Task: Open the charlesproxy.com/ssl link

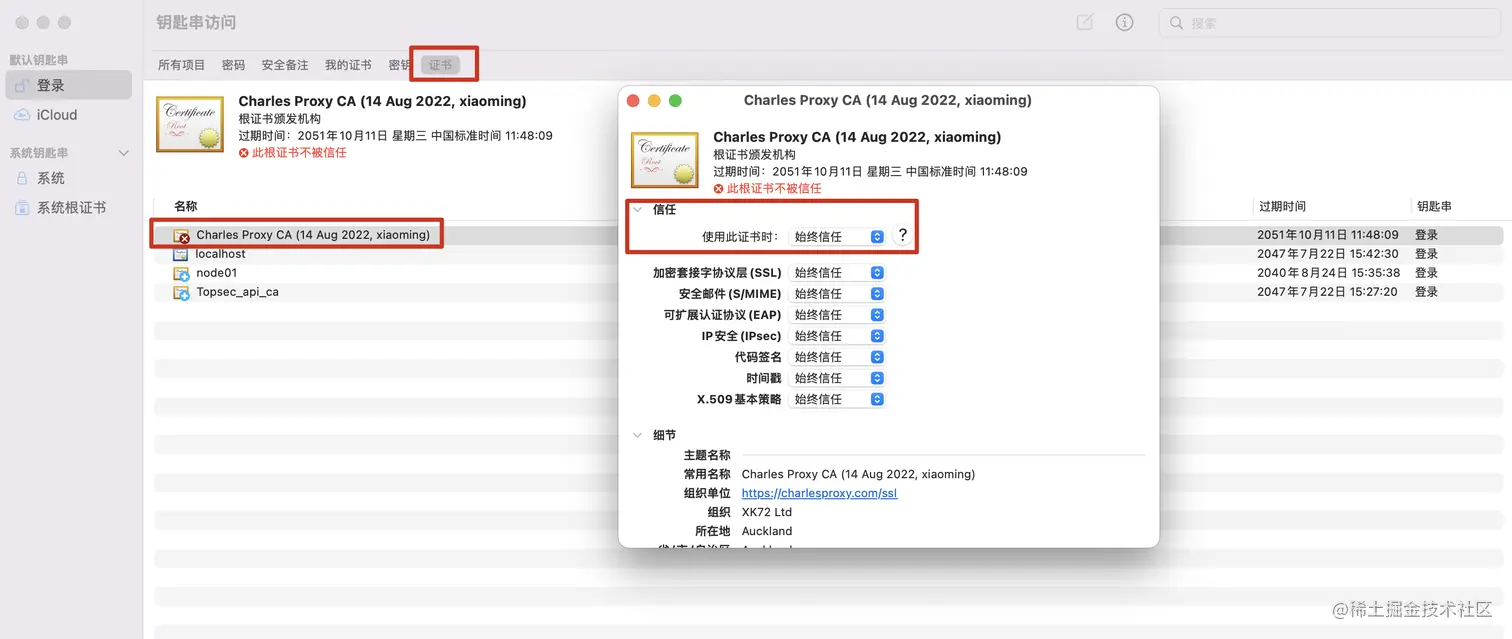Action: coord(819,493)
